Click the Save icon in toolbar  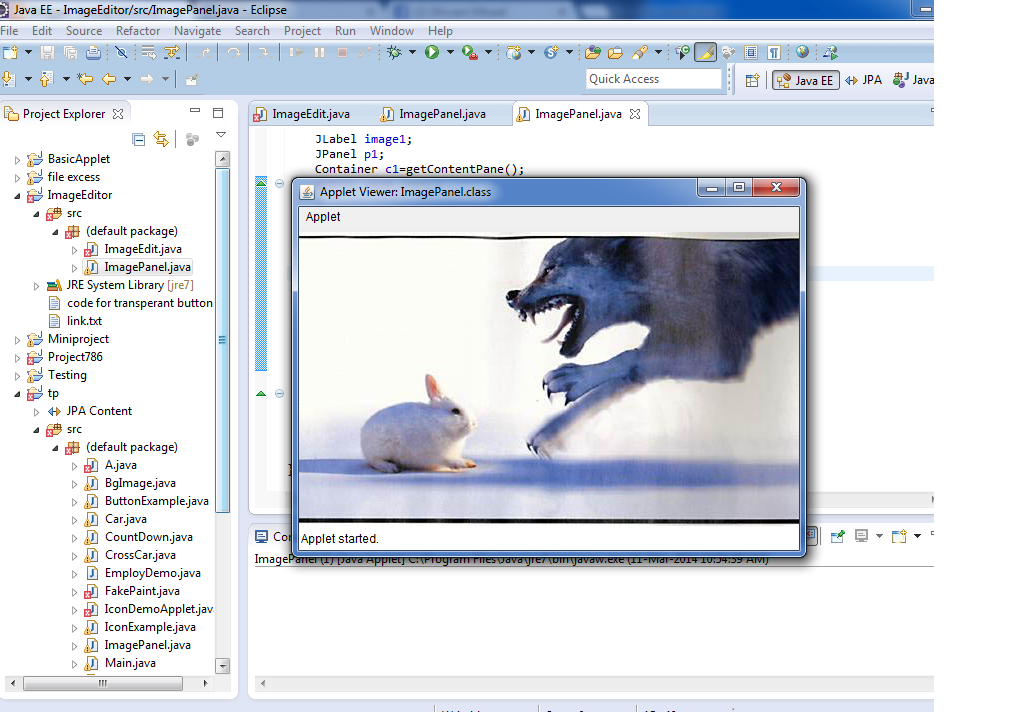pyautogui.click(x=47, y=53)
